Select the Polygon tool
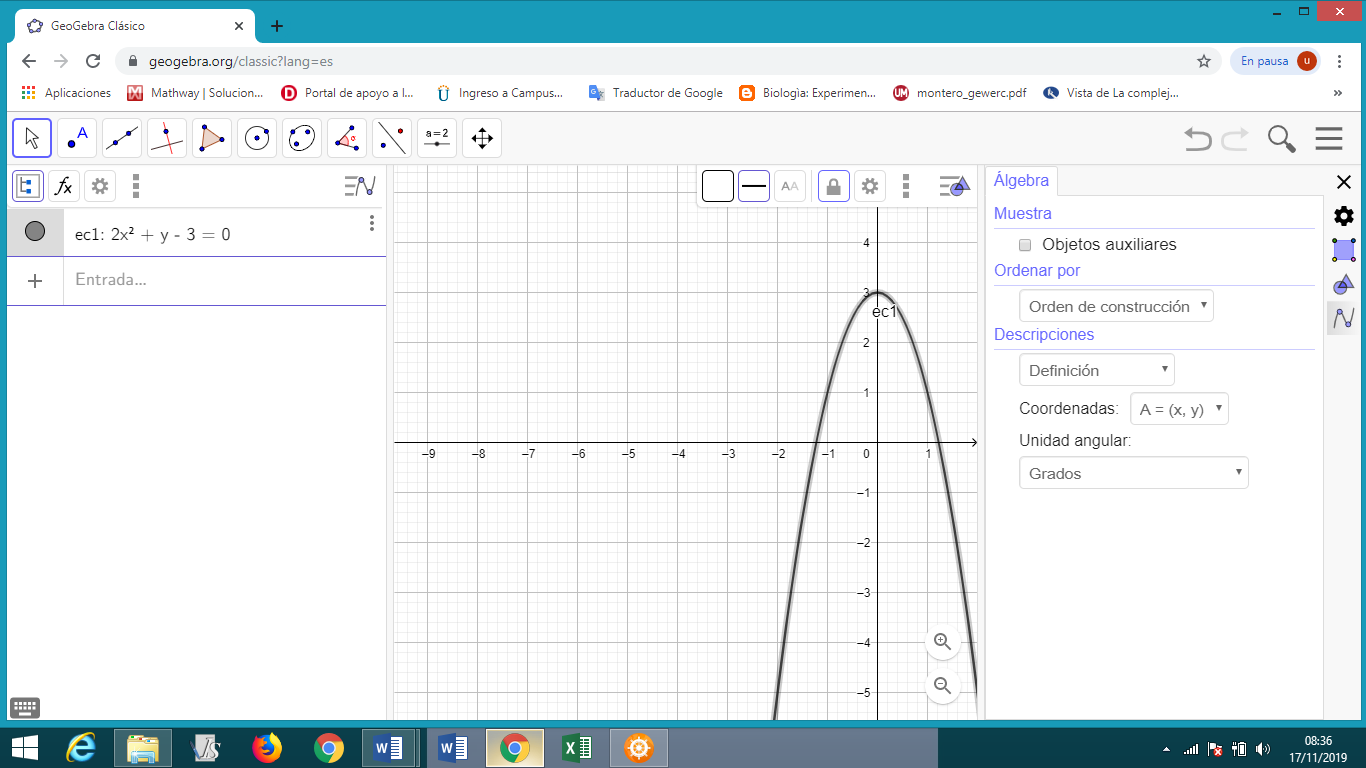 [211, 138]
